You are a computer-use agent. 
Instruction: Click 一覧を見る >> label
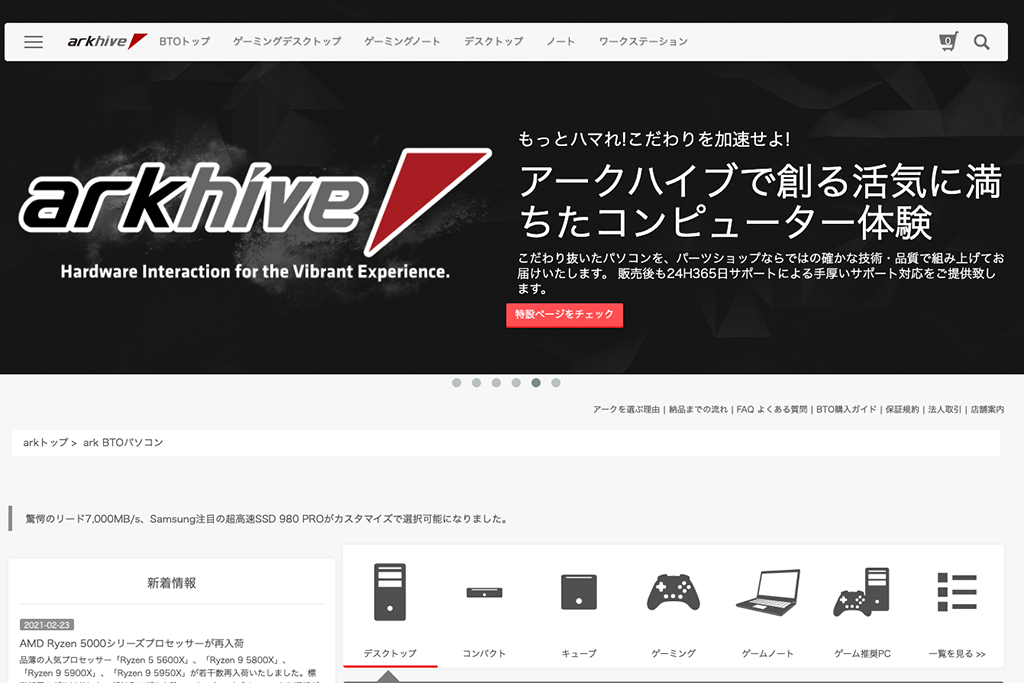pyautogui.click(x=957, y=654)
